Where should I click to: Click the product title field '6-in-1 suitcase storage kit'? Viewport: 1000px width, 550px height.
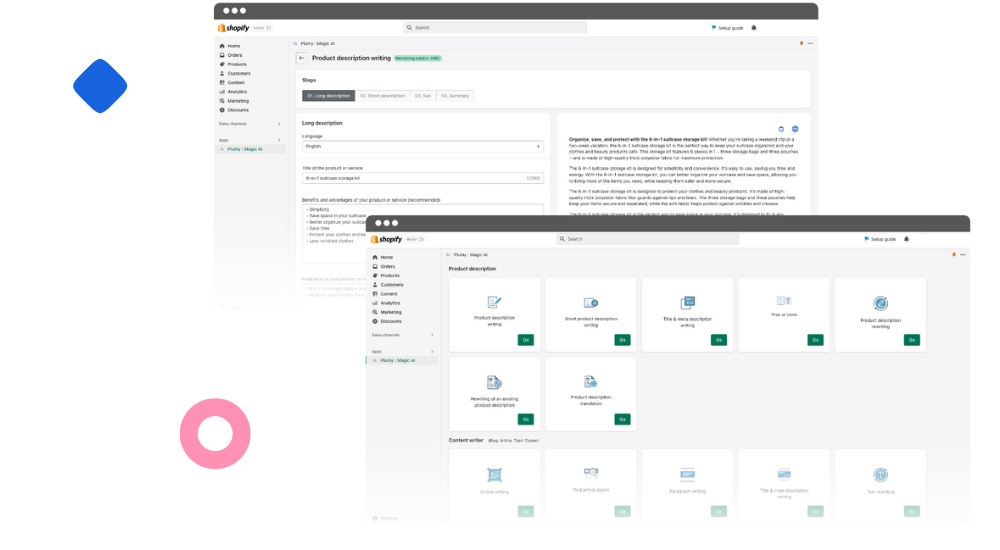423,179
